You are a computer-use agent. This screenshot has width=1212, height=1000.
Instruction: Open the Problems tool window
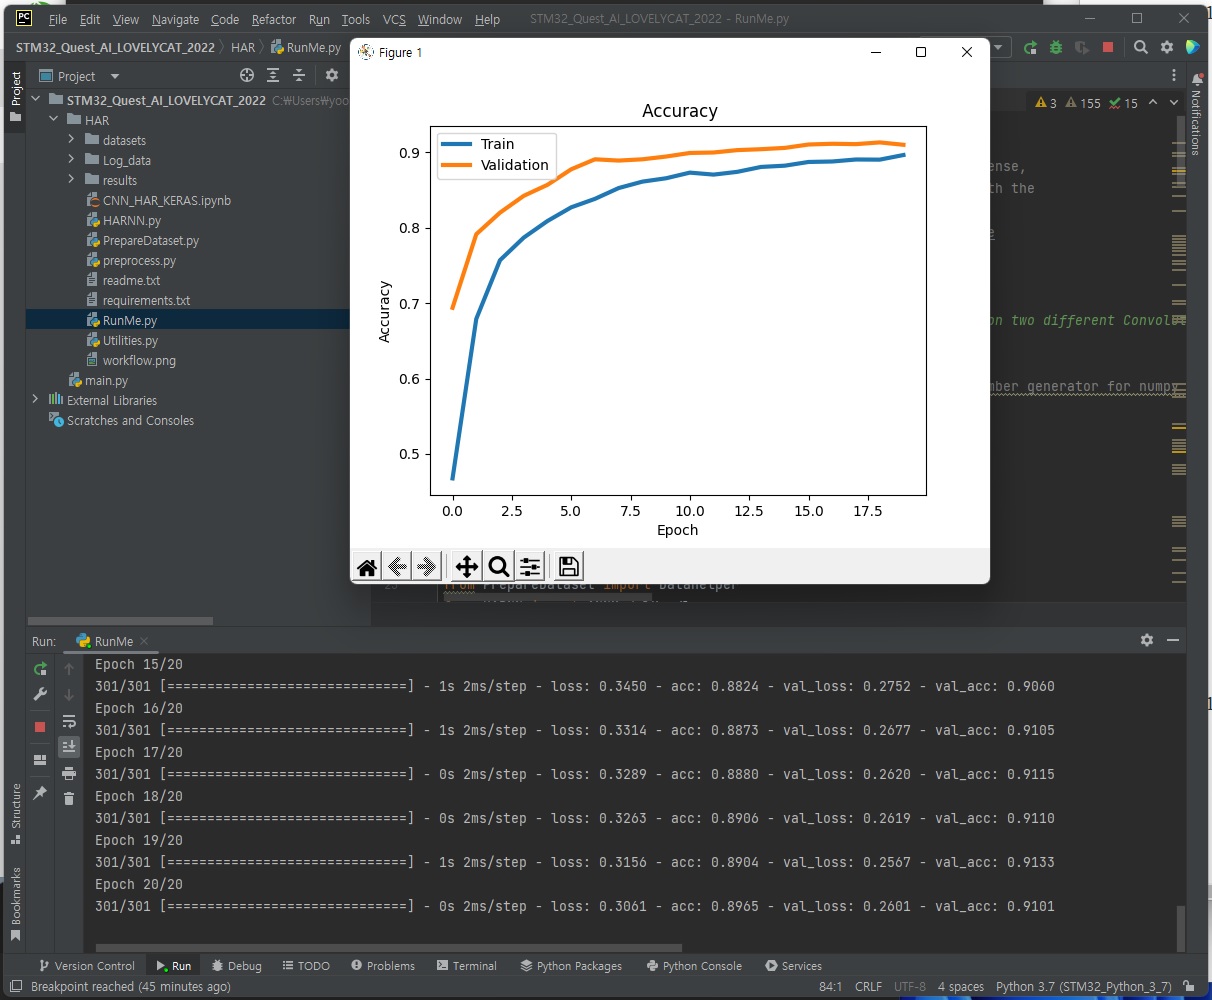[383, 966]
